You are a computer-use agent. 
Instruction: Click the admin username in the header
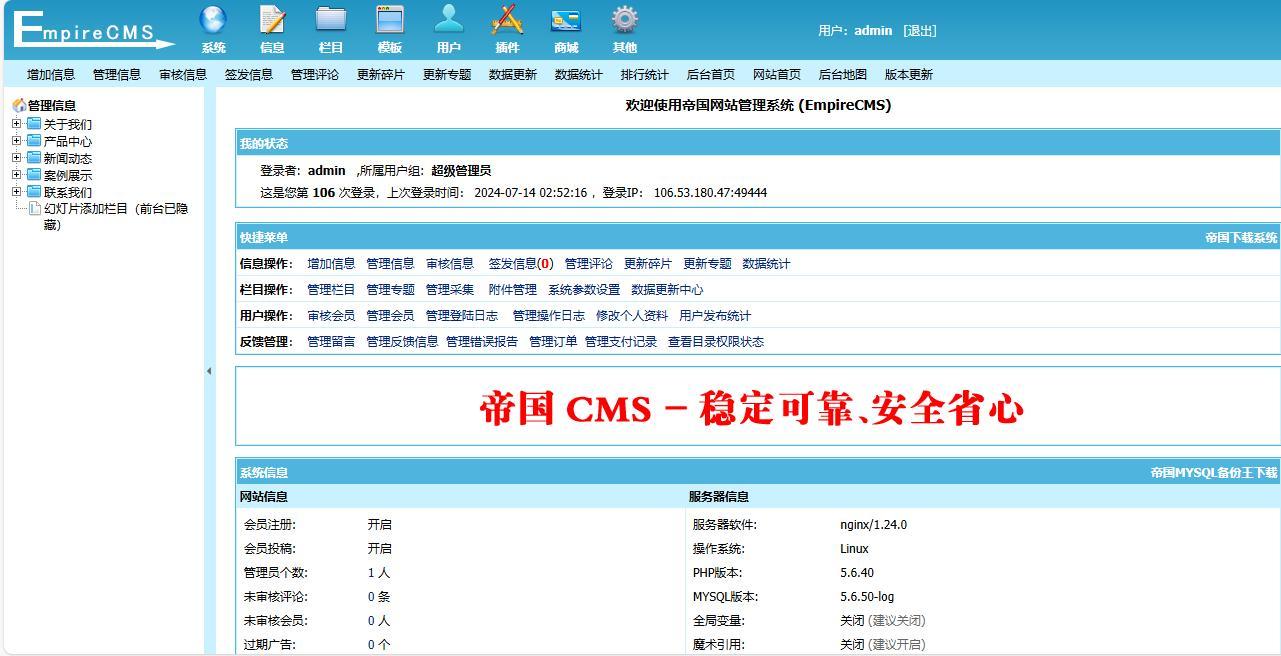(873, 31)
